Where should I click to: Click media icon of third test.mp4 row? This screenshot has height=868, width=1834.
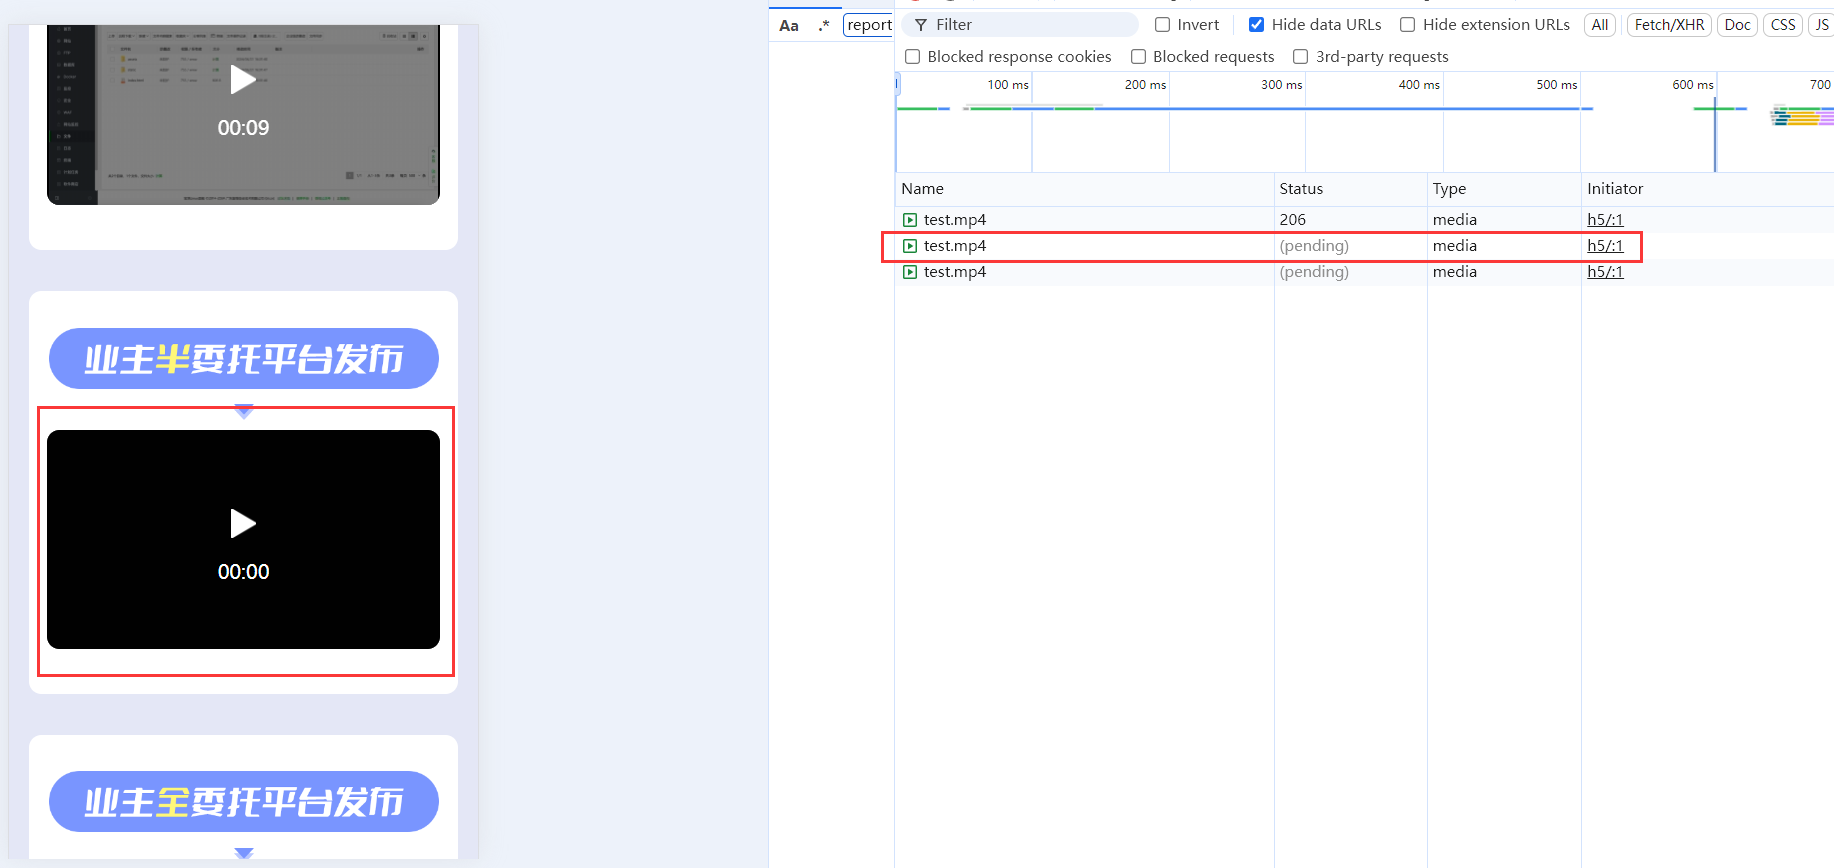point(910,272)
